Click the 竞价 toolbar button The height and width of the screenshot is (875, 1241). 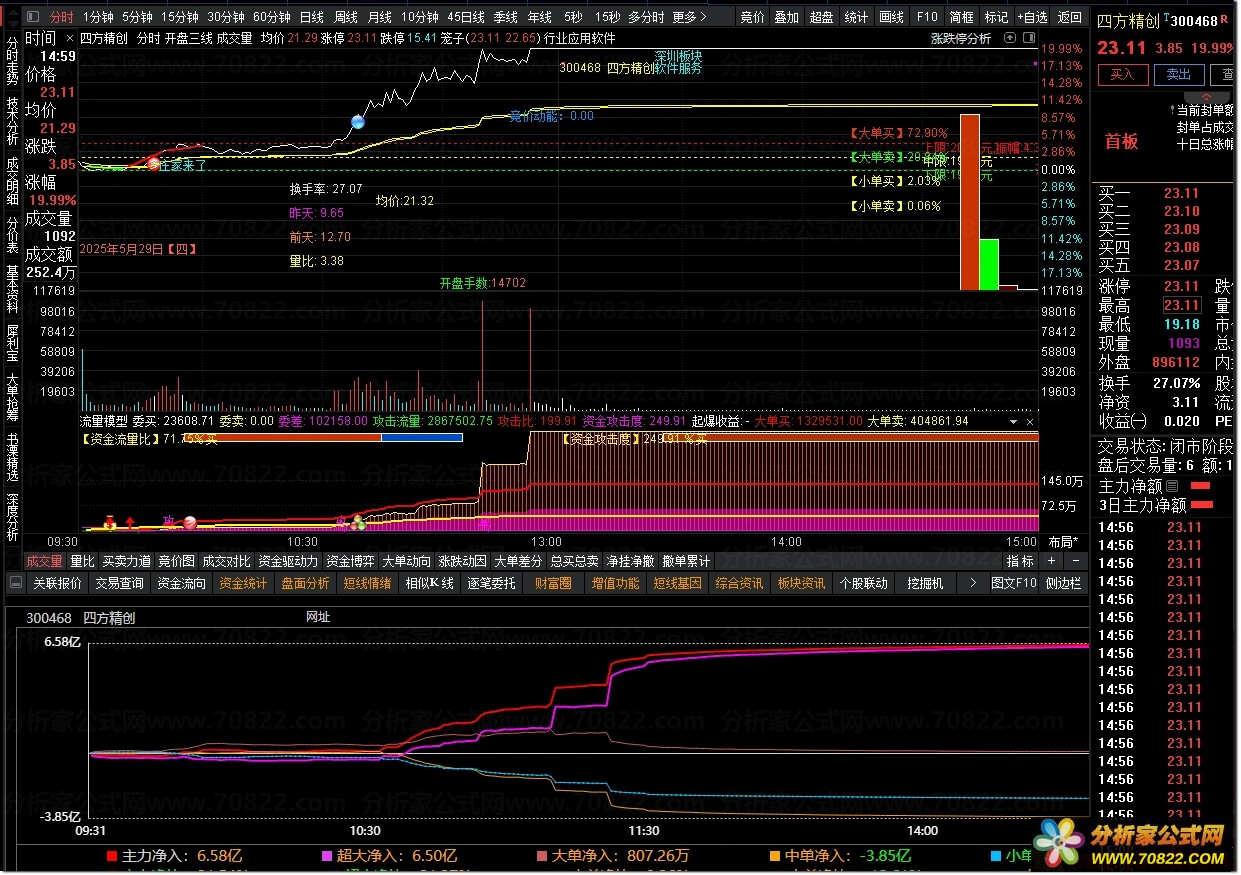[x=753, y=17]
